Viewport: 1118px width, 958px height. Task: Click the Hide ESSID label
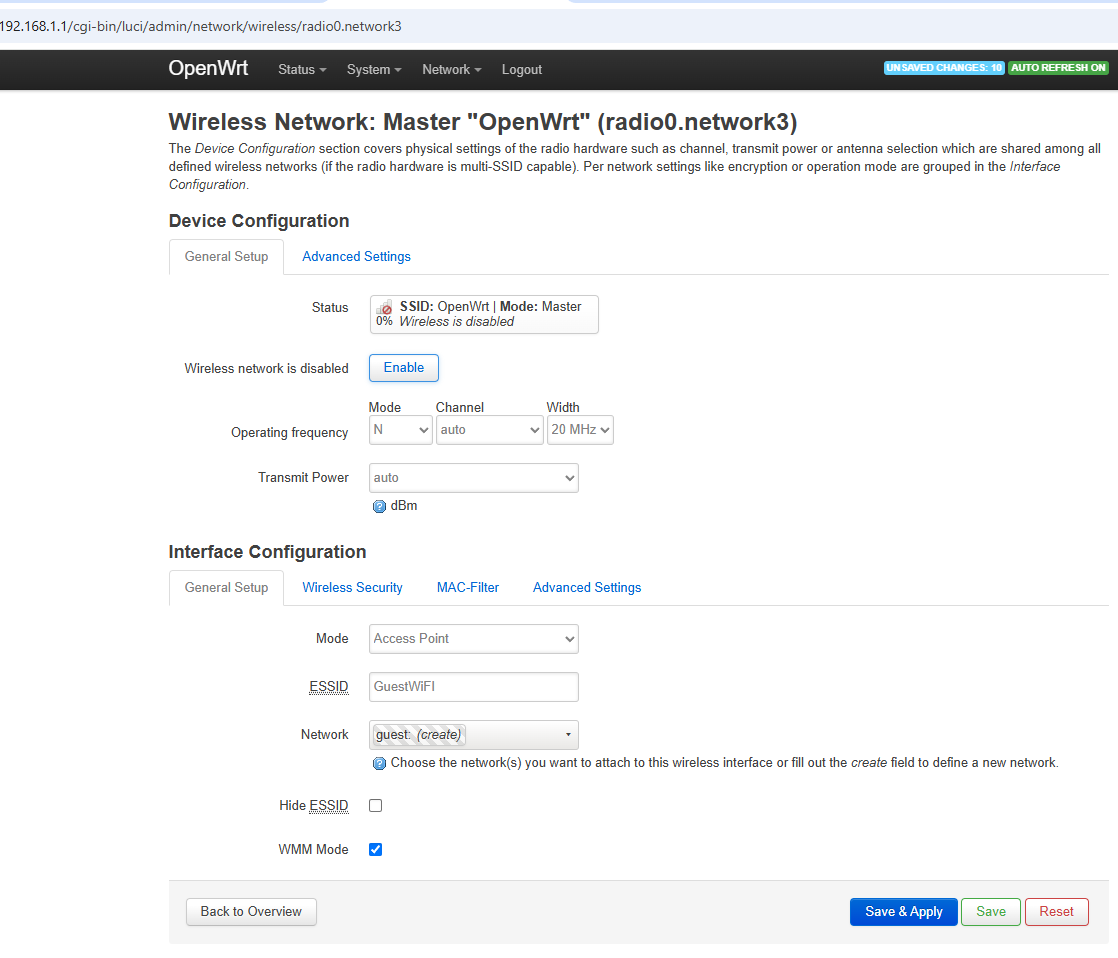coord(314,805)
